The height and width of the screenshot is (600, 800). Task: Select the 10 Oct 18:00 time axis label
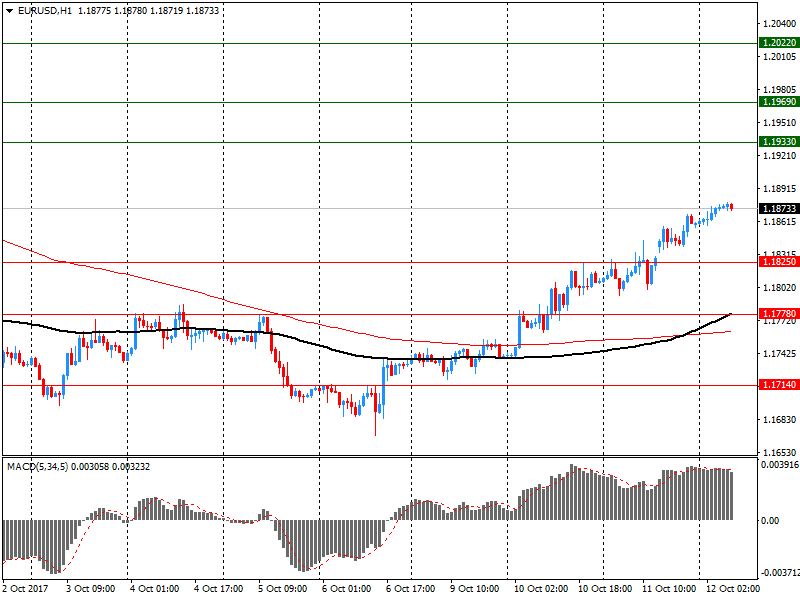click(x=605, y=589)
